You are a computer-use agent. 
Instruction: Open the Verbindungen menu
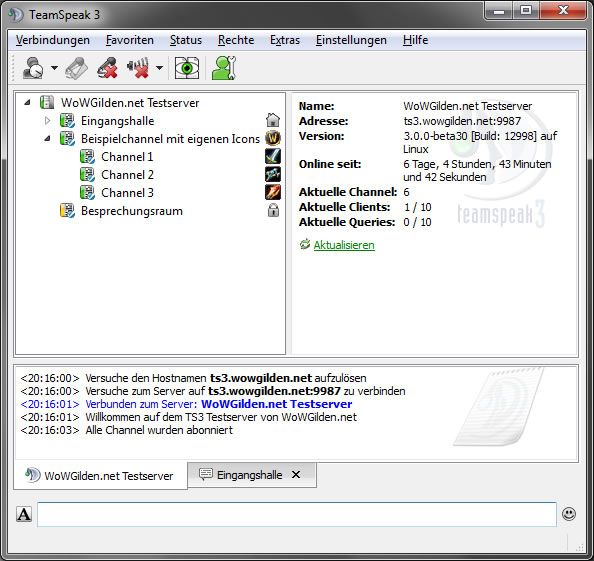(53, 40)
